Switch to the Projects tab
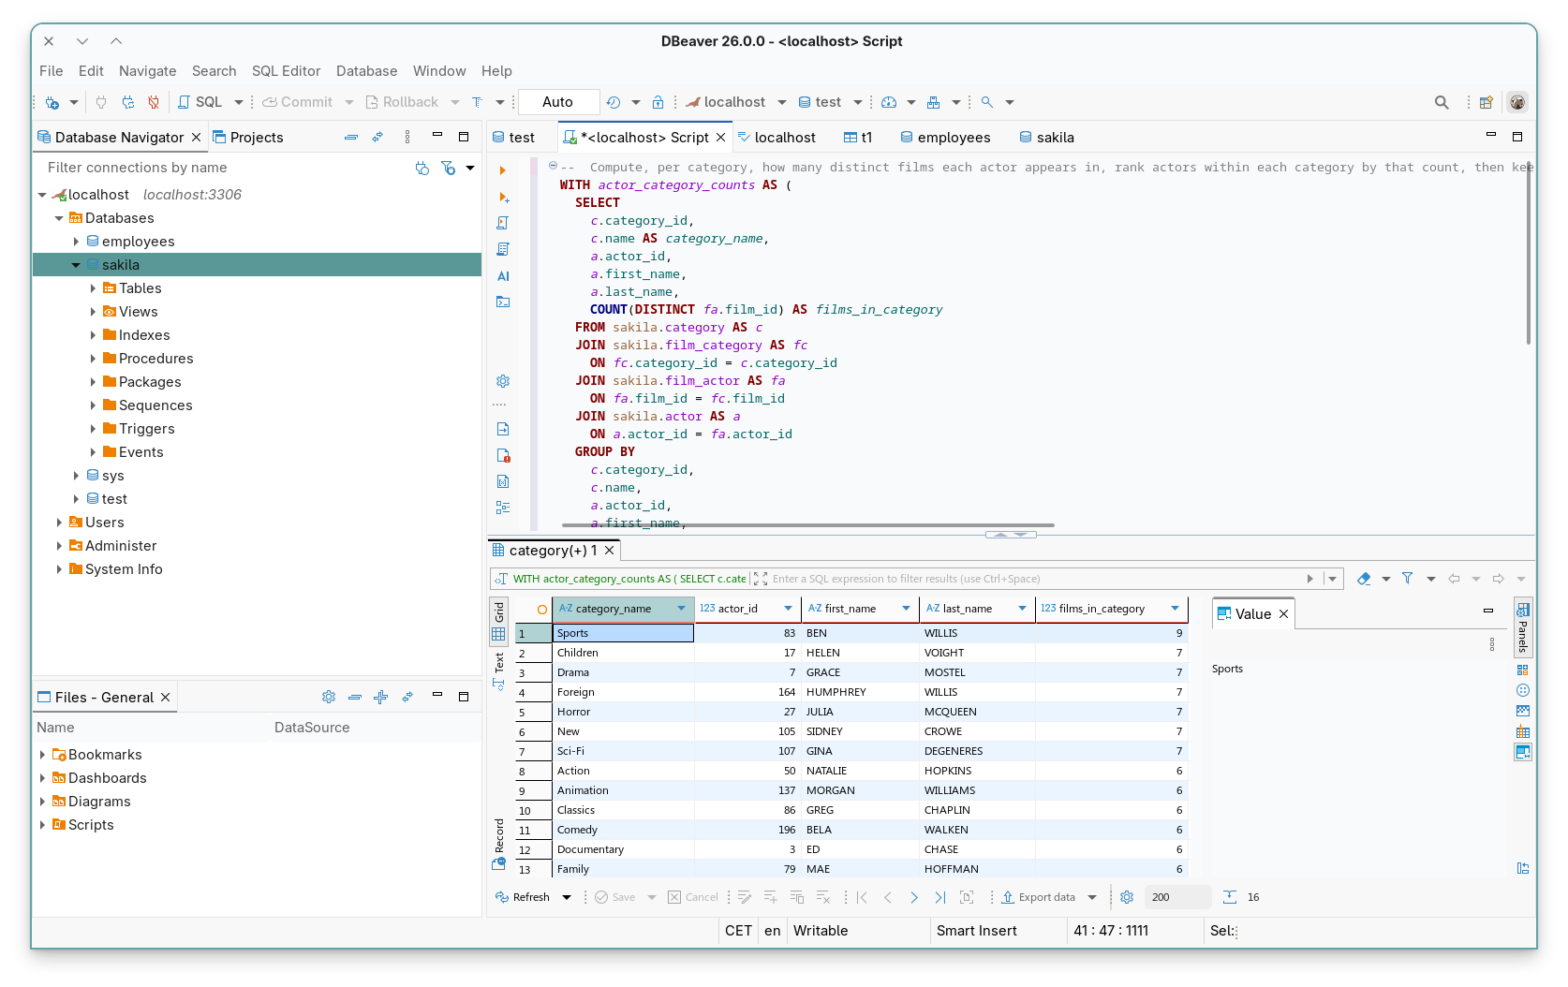This screenshot has height=987, width=1568. coord(248,137)
